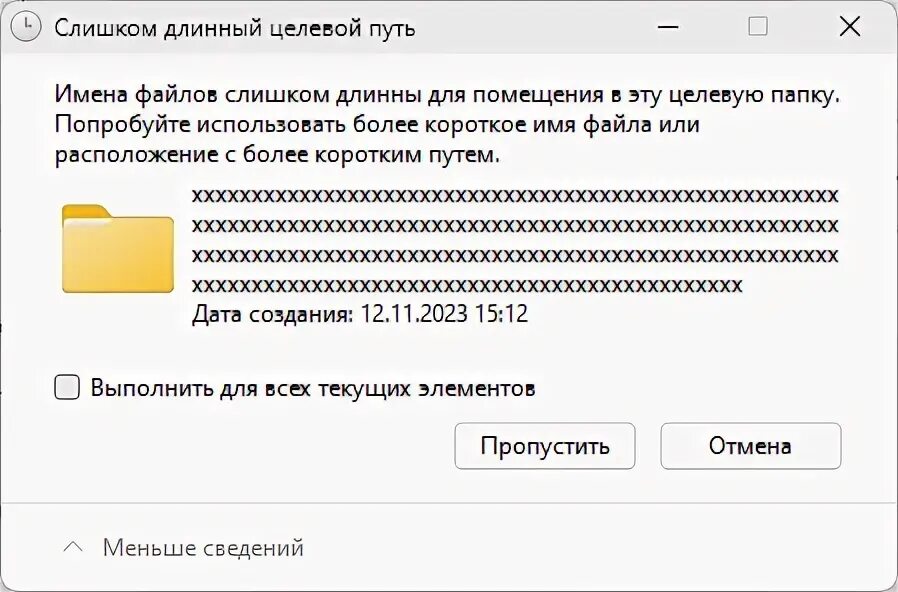Screen dimensions: 898x592
Task: Click the last shorter line of the xxxx name
Action: pos(466,285)
